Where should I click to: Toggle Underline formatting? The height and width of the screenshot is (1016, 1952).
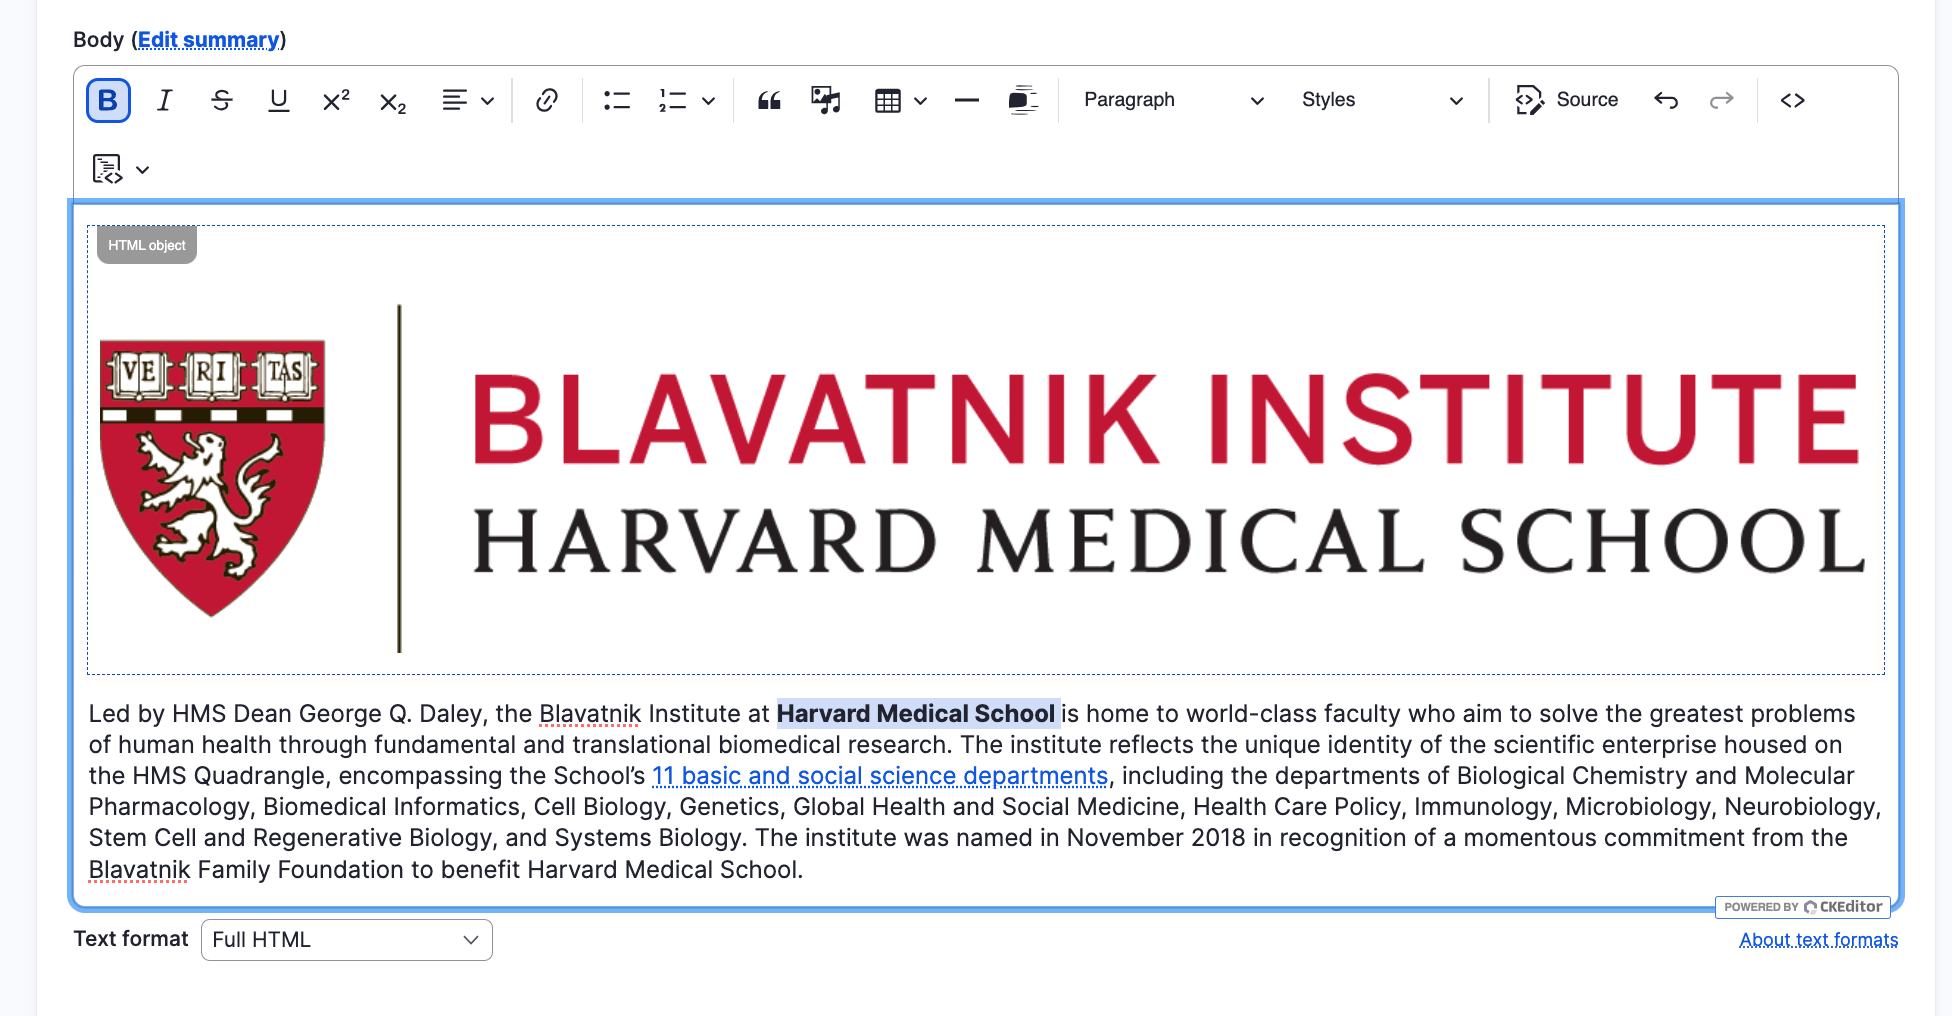point(279,100)
